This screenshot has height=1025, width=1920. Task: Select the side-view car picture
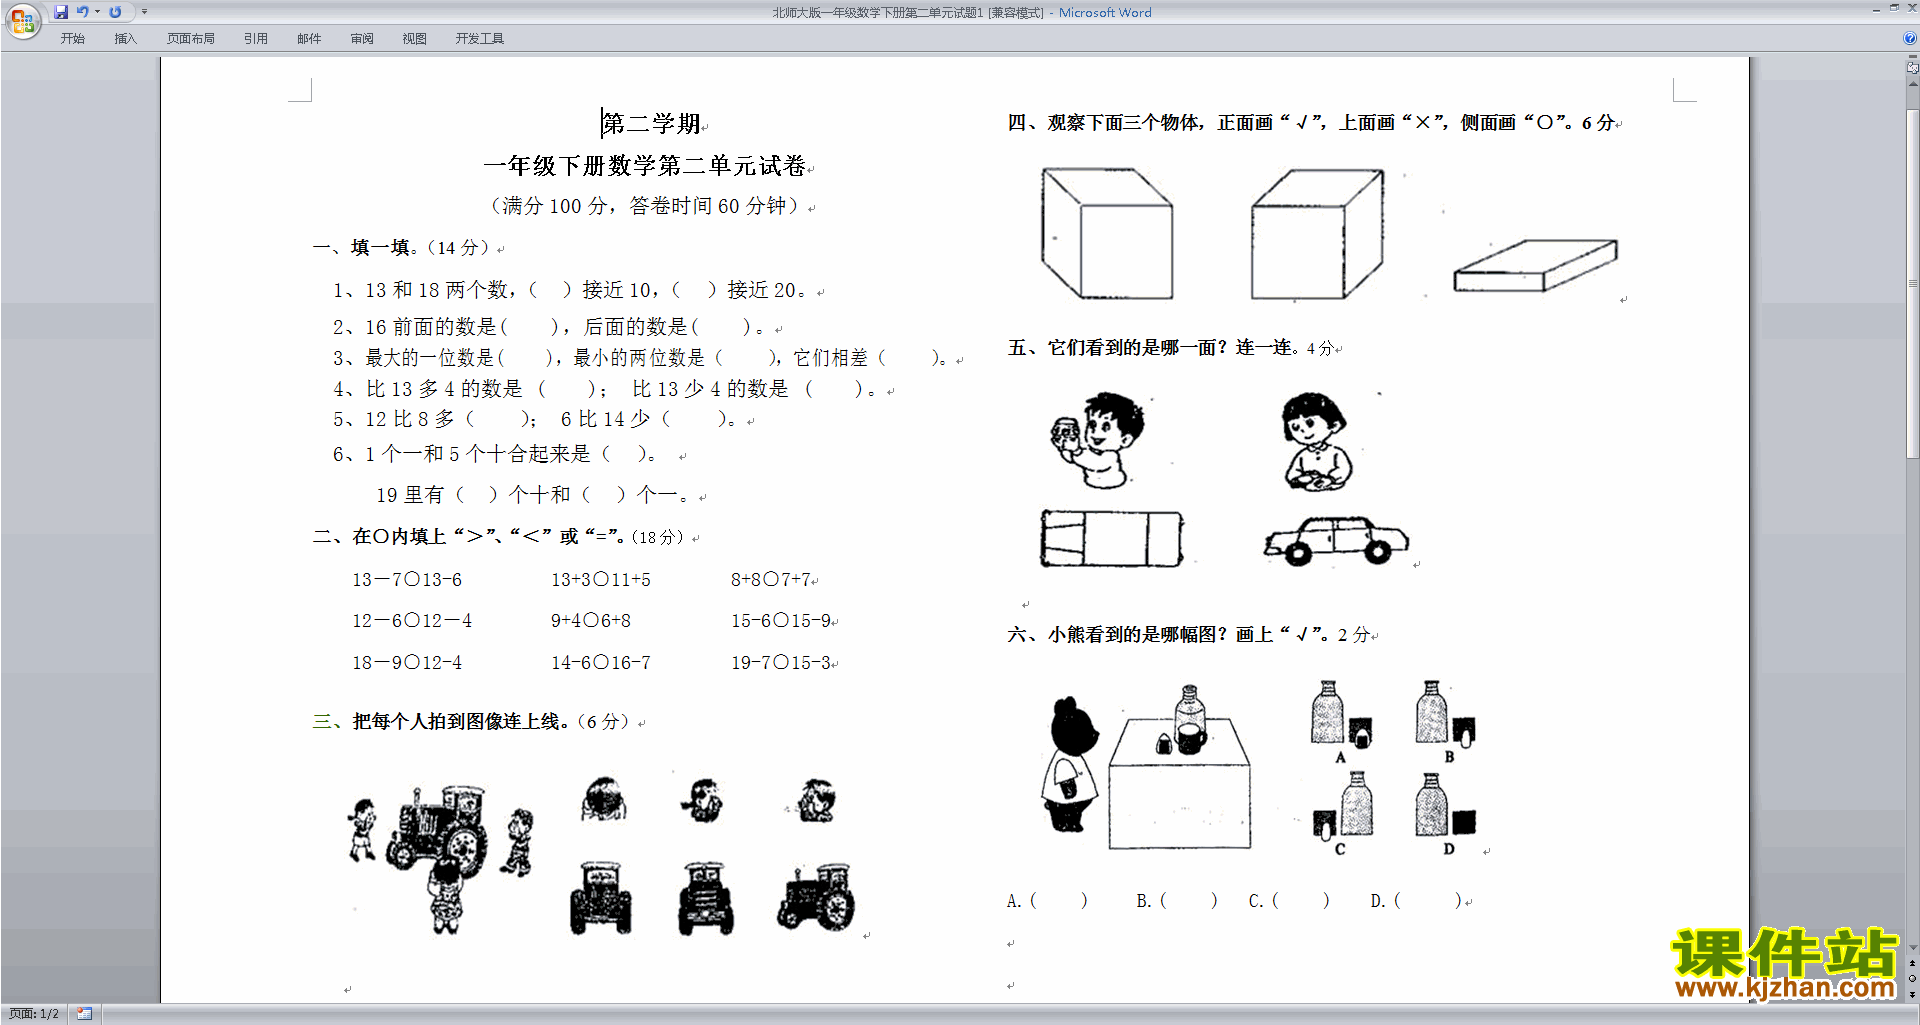point(1336,541)
